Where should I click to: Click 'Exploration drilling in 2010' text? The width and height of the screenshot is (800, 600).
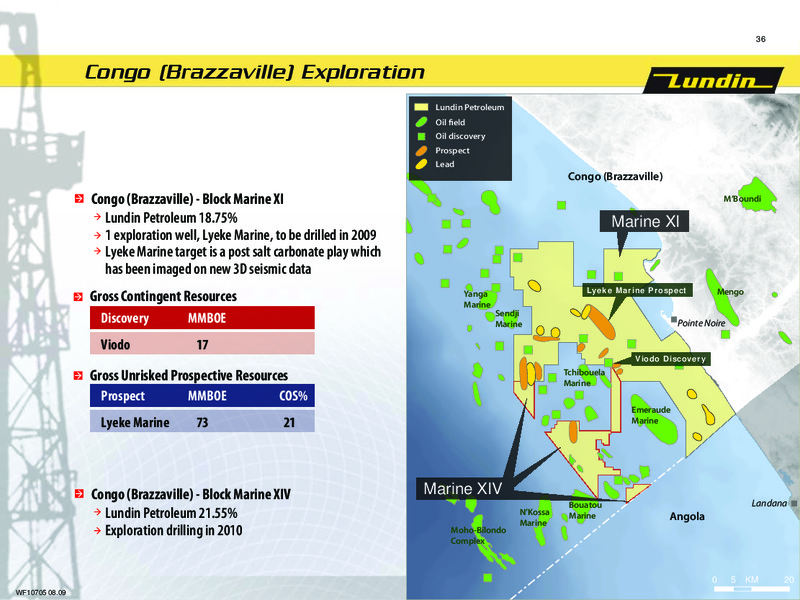173,531
